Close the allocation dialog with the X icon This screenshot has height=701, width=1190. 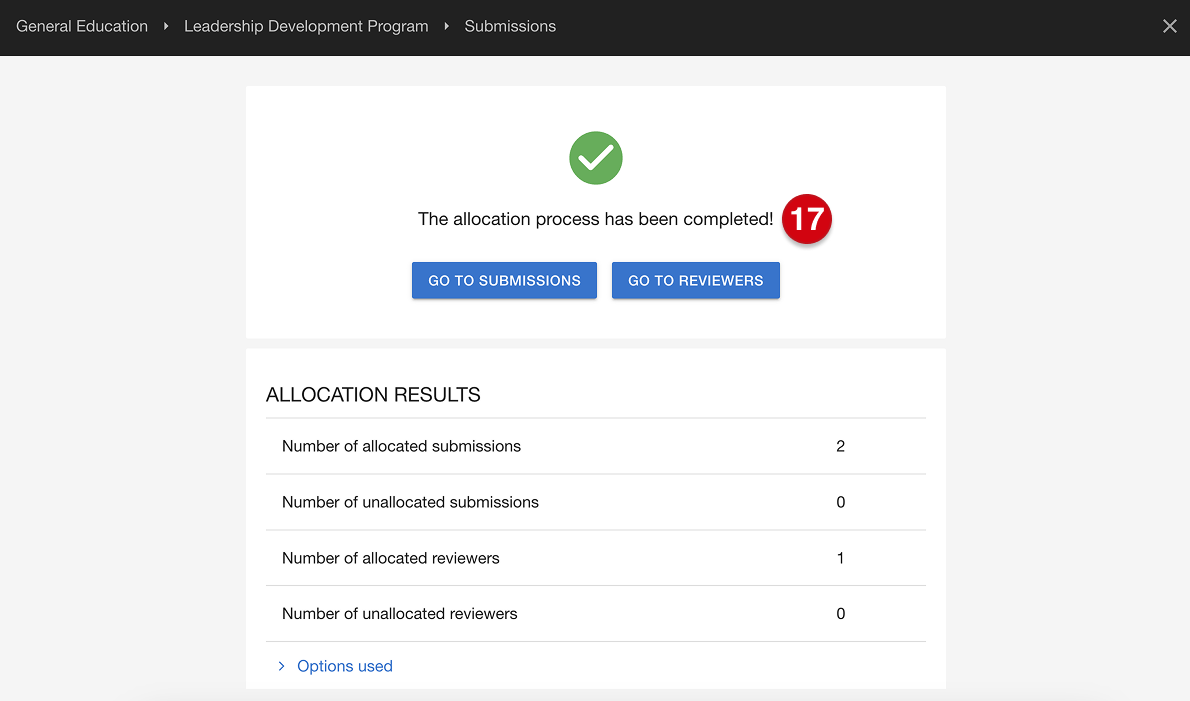(x=1170, y=27)
